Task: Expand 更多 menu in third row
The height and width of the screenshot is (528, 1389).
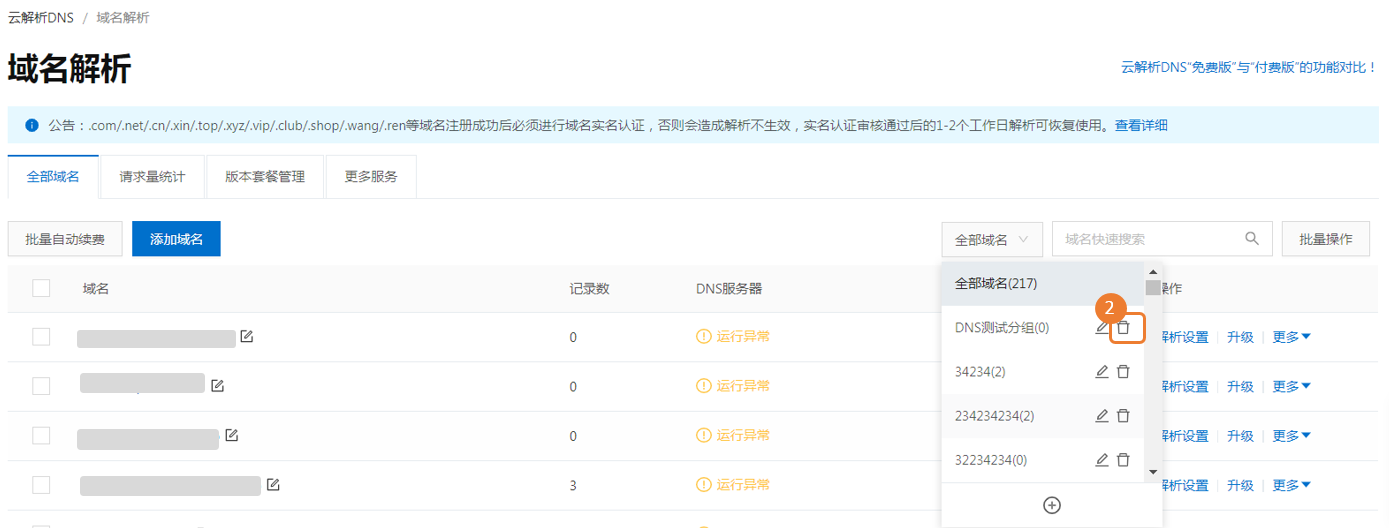Action: [1291, 436]
